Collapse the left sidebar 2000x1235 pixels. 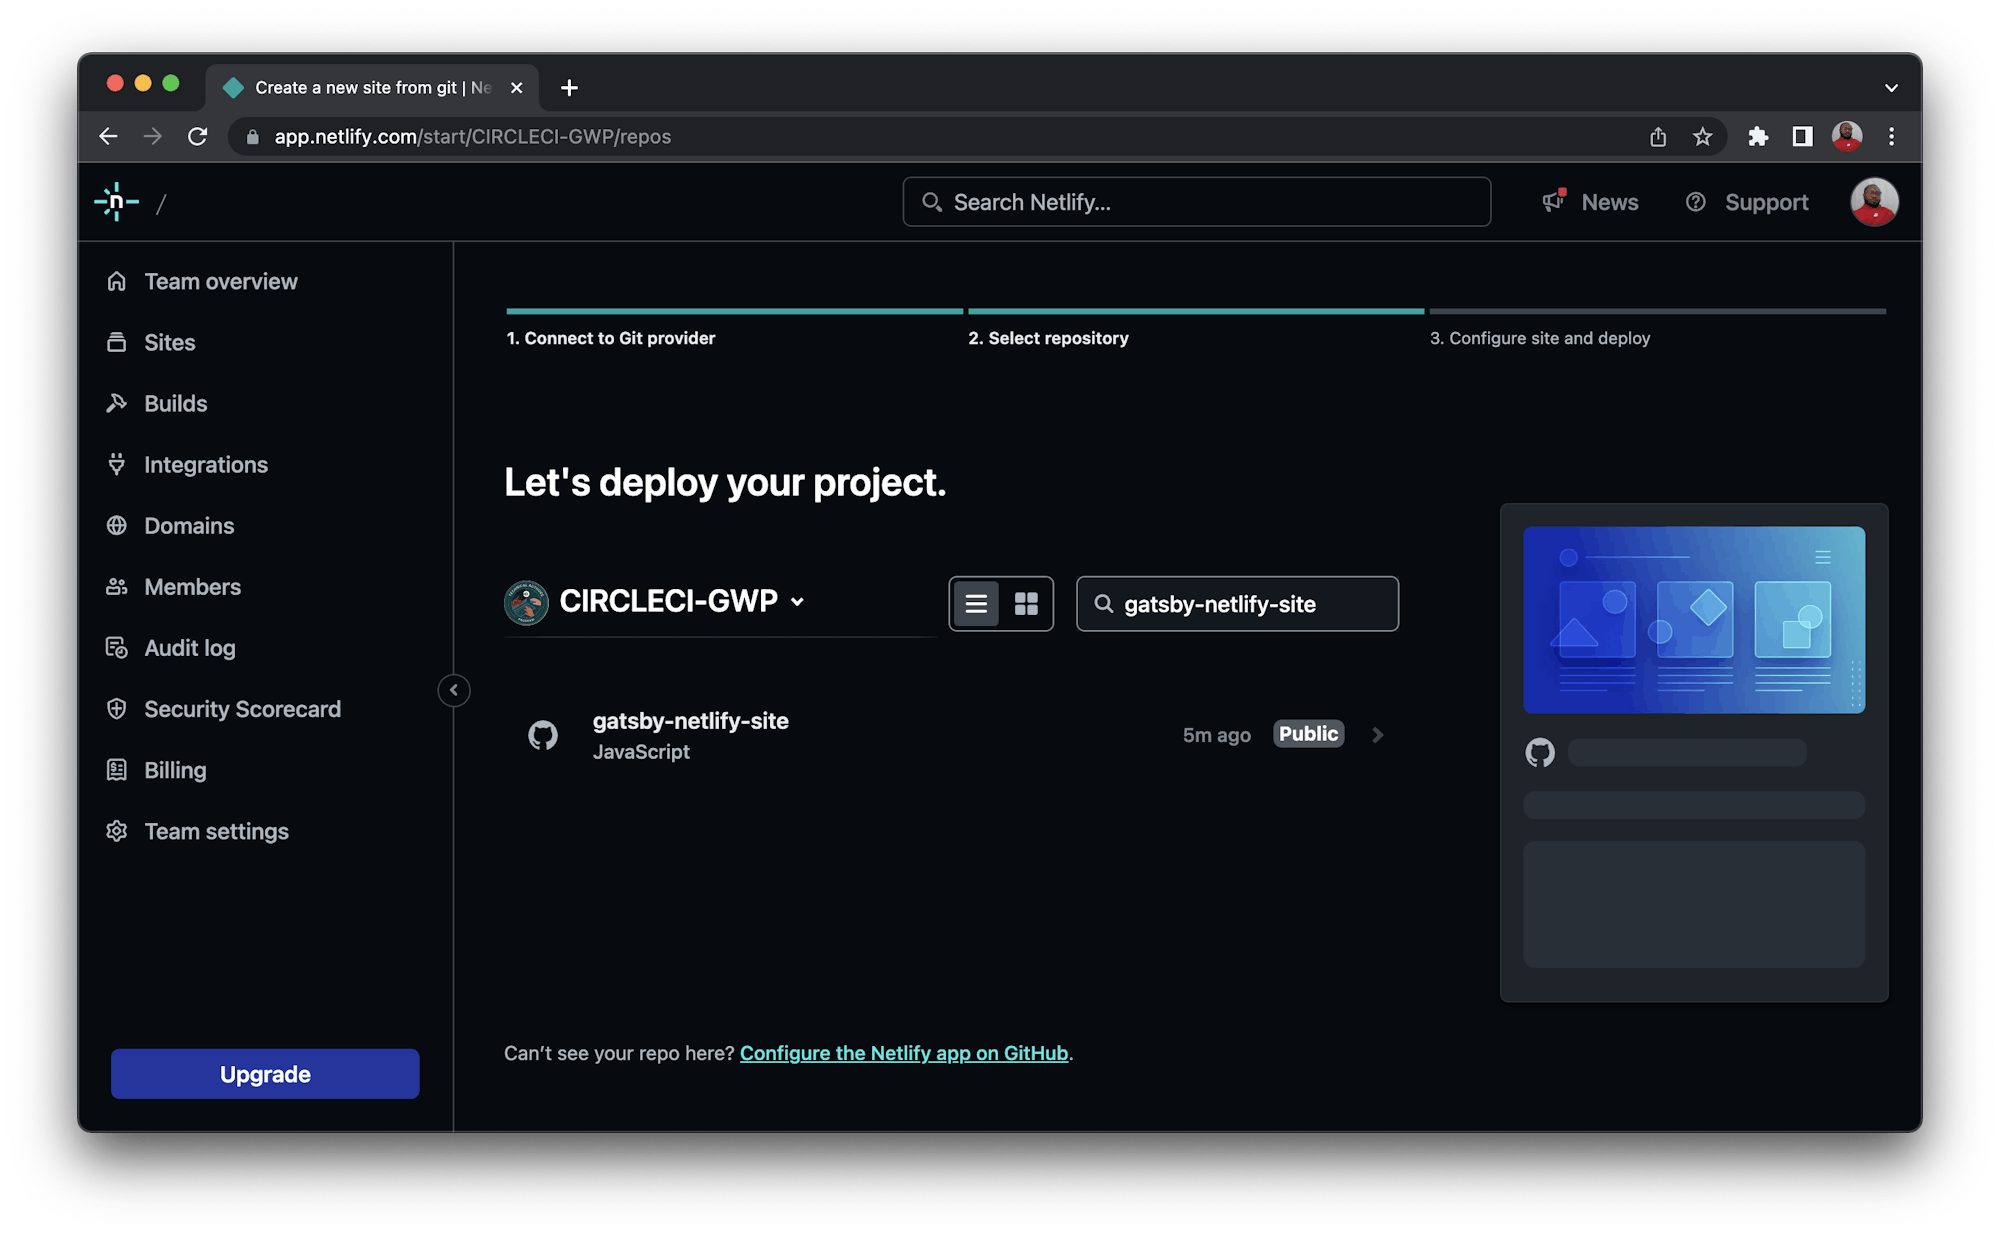(x=454, y=690)
